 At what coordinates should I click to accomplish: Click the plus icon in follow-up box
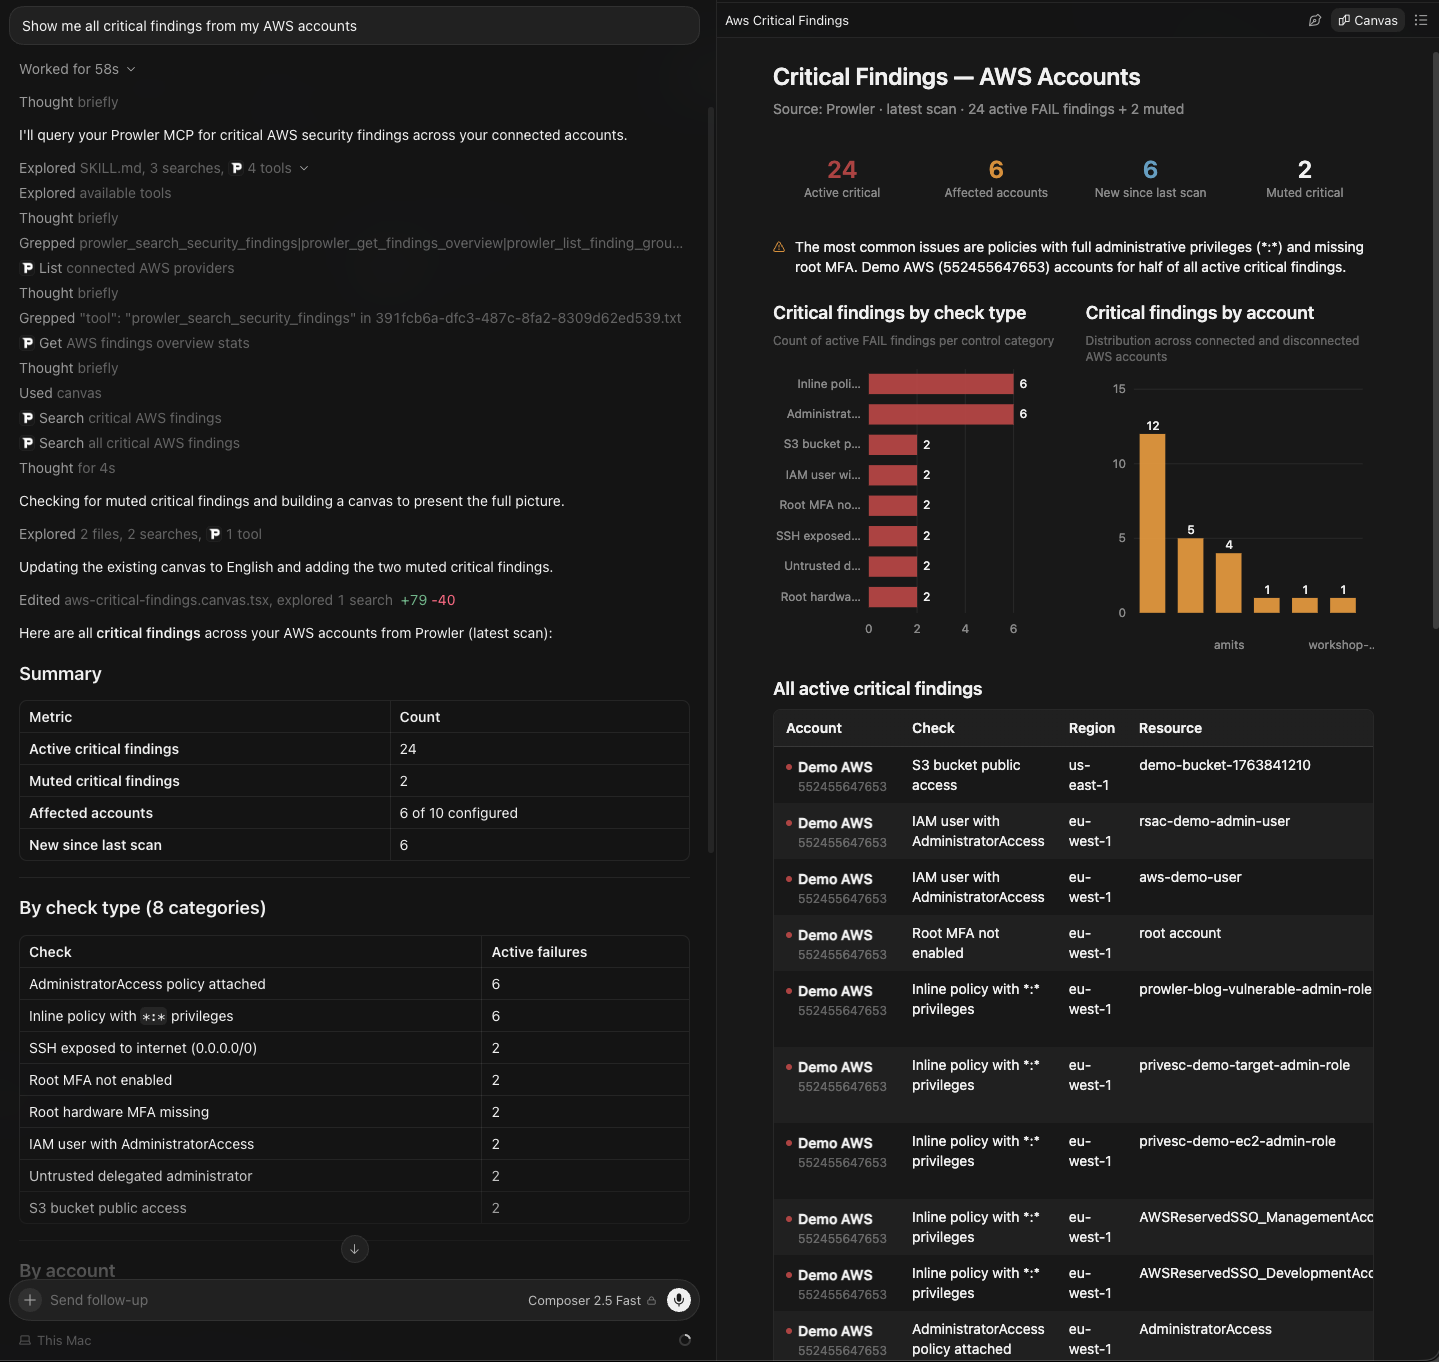pyautogui.click(x=30, y=1300)
